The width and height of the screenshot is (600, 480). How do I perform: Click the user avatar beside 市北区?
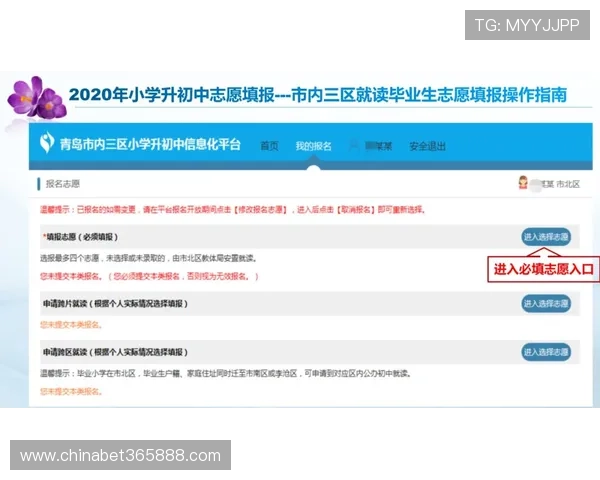(x=523, y=183)
